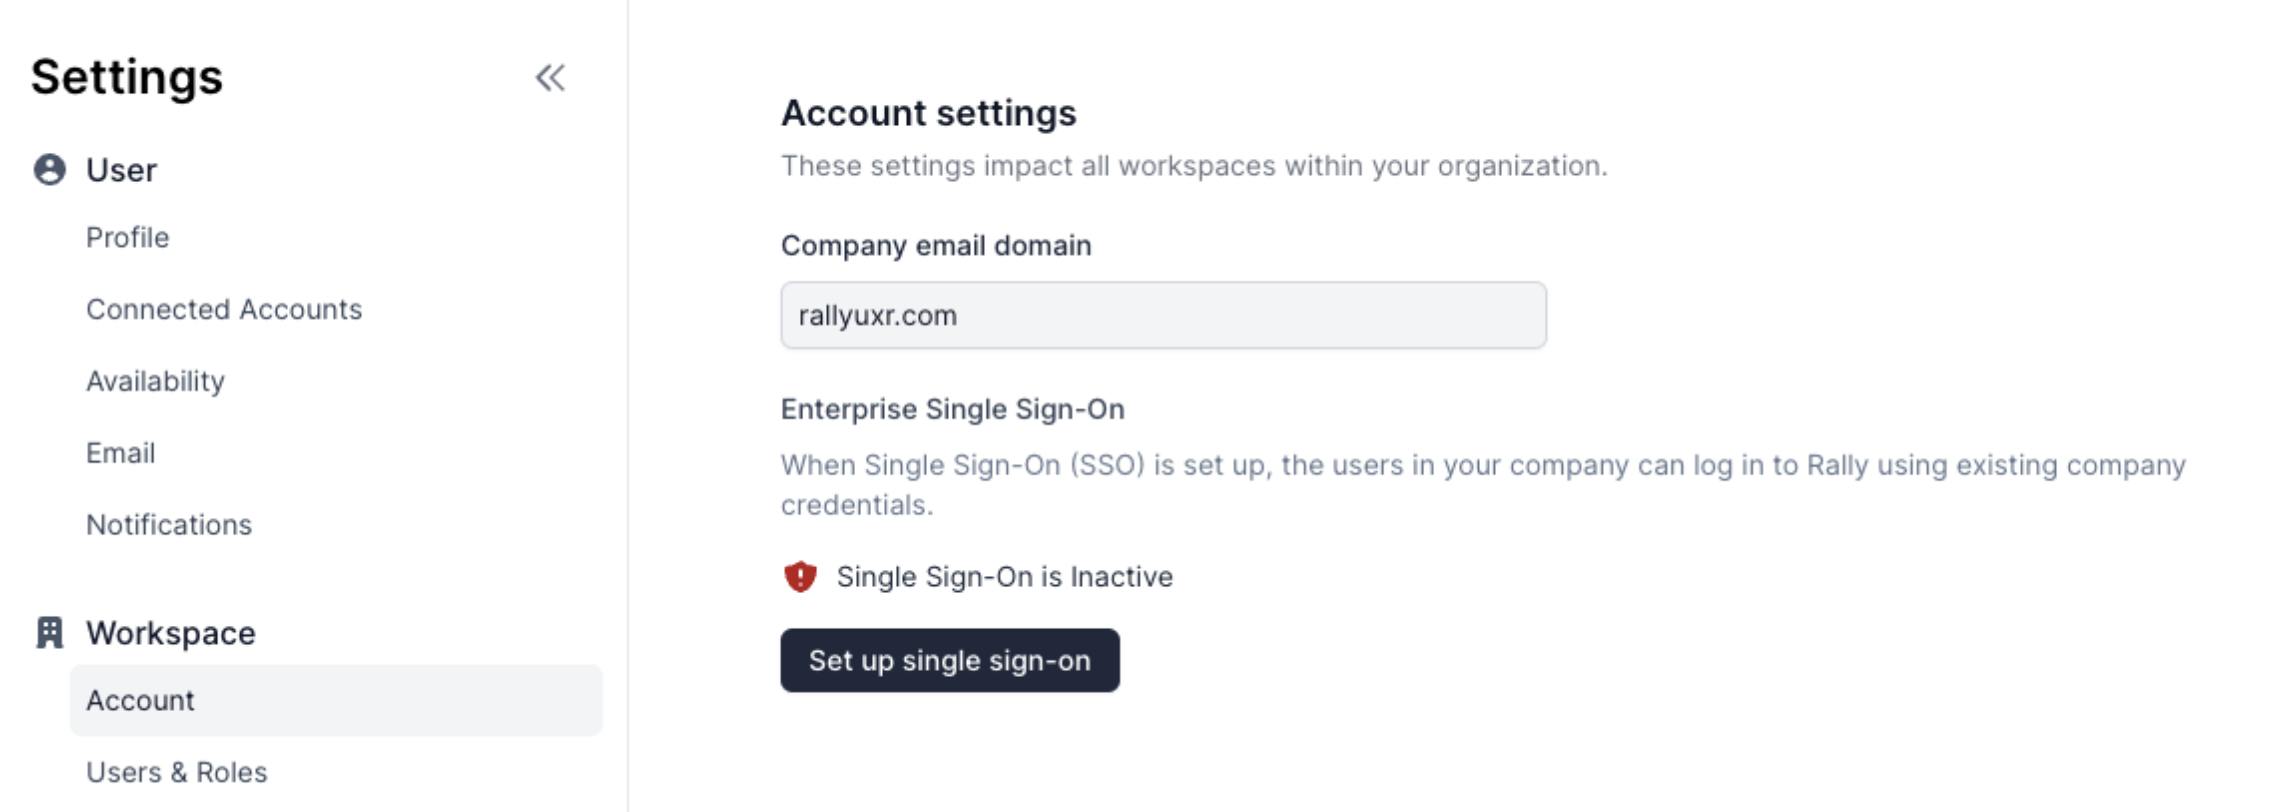The height and width of the screenshot is (812, 2272).
Task: Click the Workspace building icon
Action: [50, 633]
